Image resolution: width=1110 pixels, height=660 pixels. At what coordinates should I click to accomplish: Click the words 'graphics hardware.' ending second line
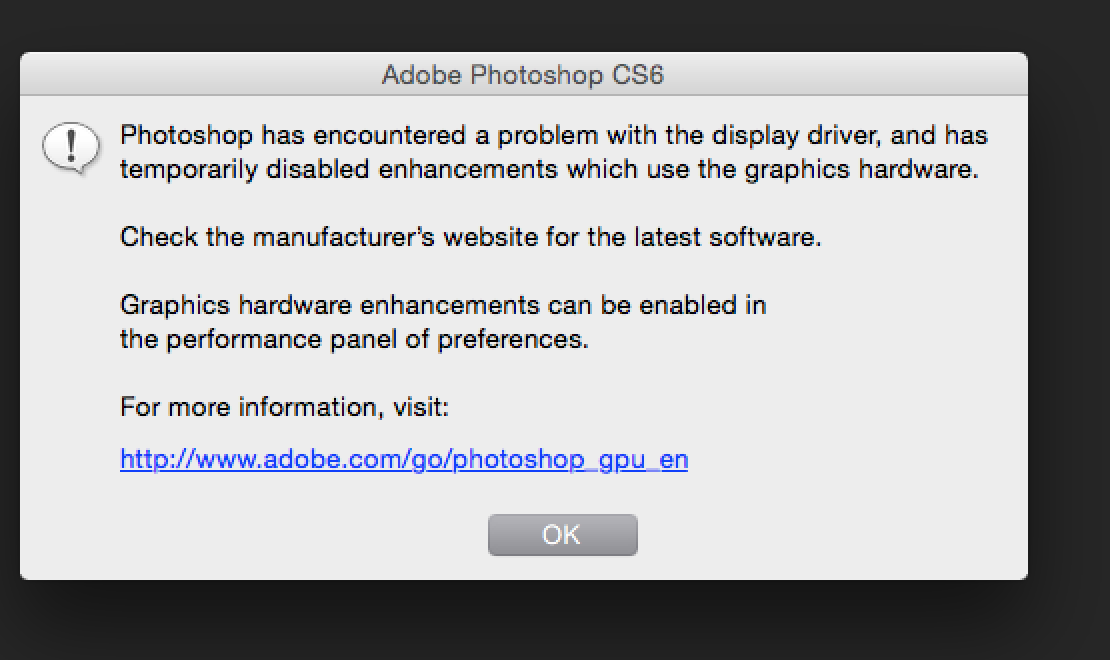[x=862, y=169]
